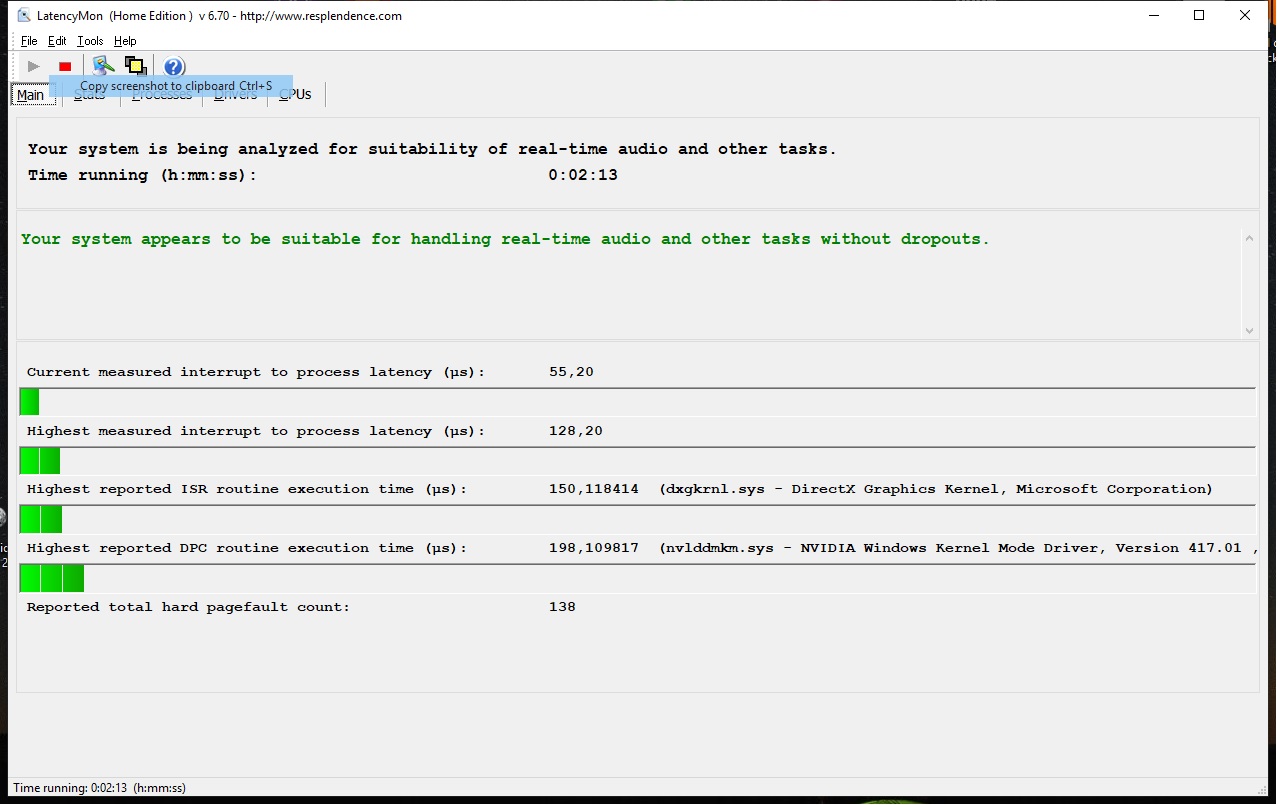Switch to the CPUs tab
This screenshot has height=805, width=1277.
(x=296, y=94)
